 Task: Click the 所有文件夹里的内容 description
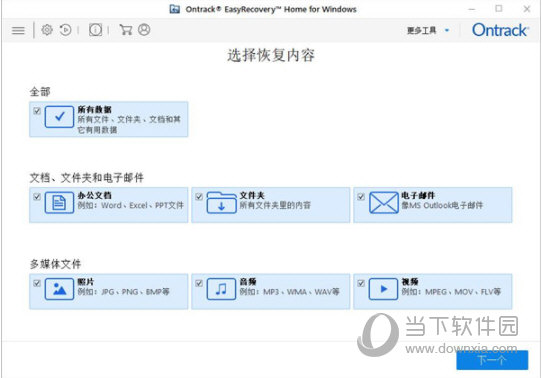click(x=275, y=205)
